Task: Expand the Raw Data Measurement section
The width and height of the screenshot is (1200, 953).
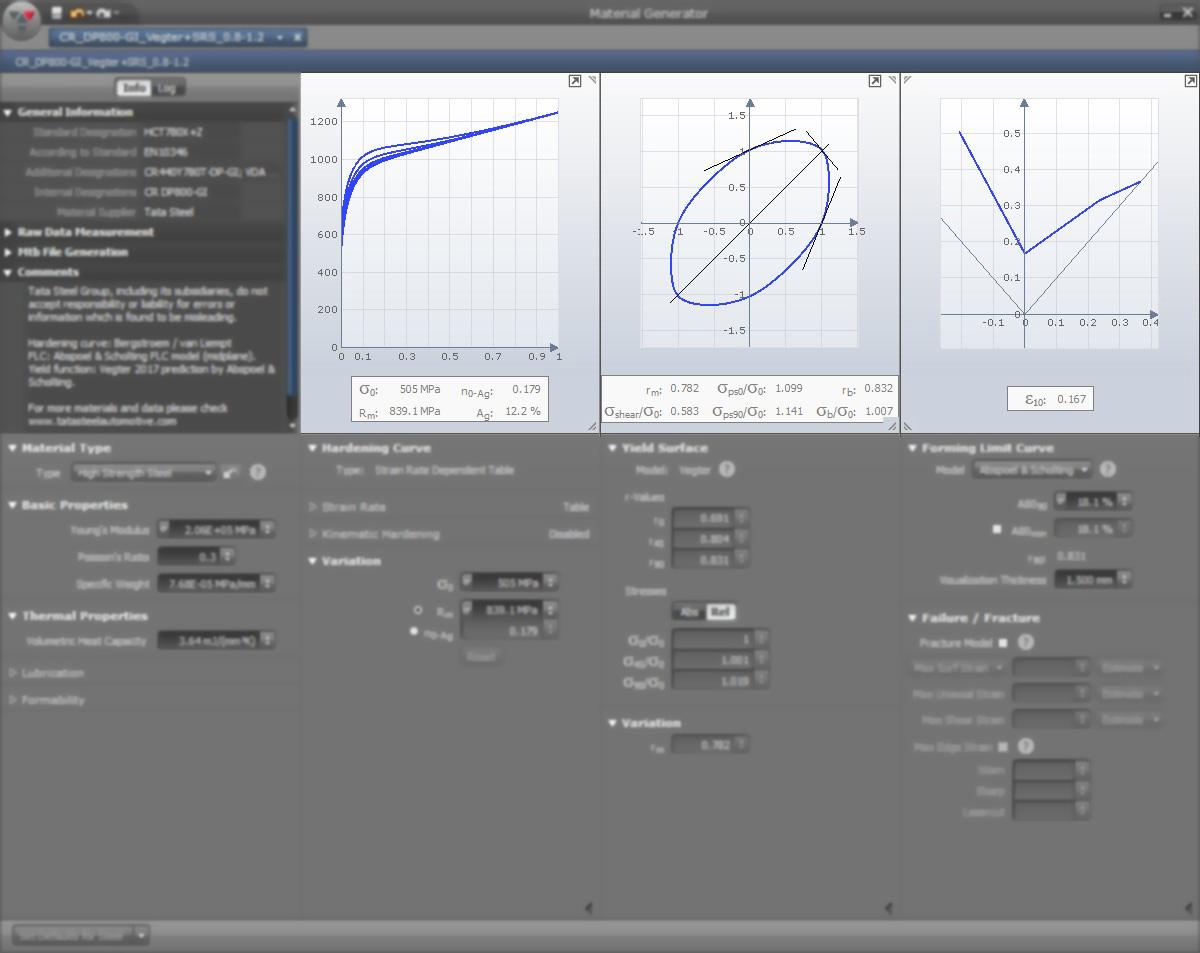Action: (x=8, y=232)
